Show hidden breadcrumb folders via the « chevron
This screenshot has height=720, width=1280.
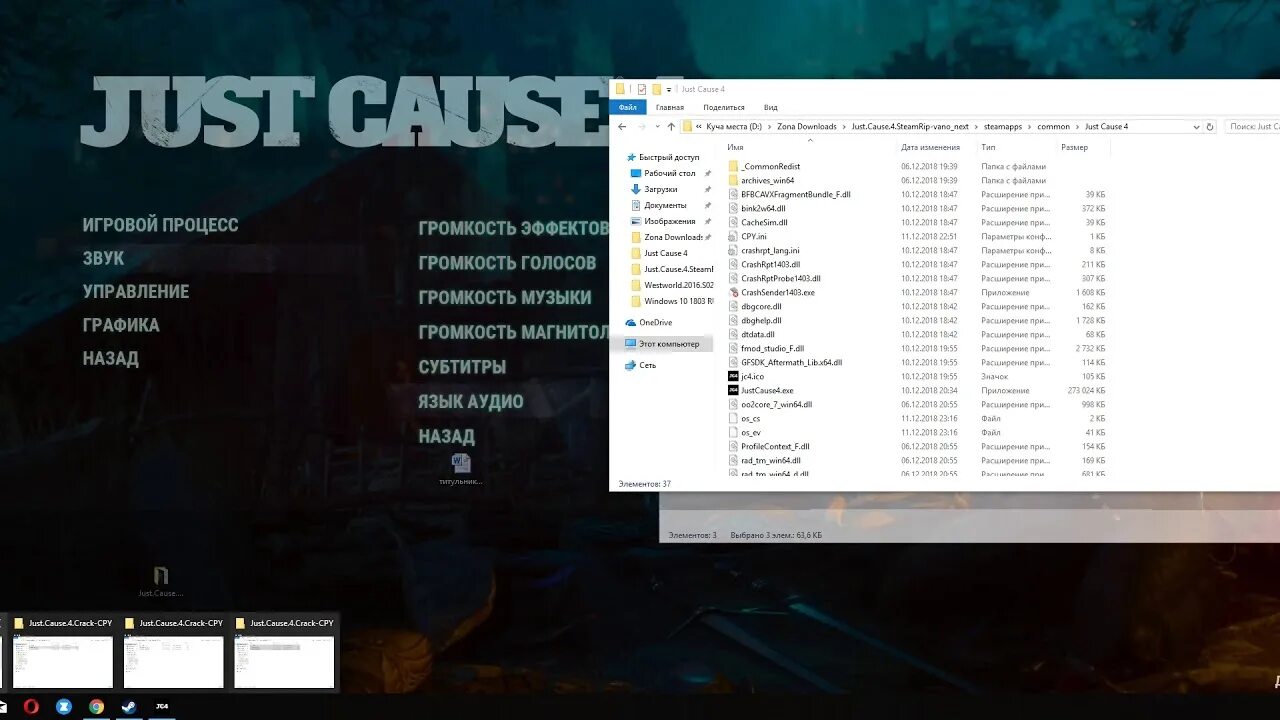tap(698, 127)
